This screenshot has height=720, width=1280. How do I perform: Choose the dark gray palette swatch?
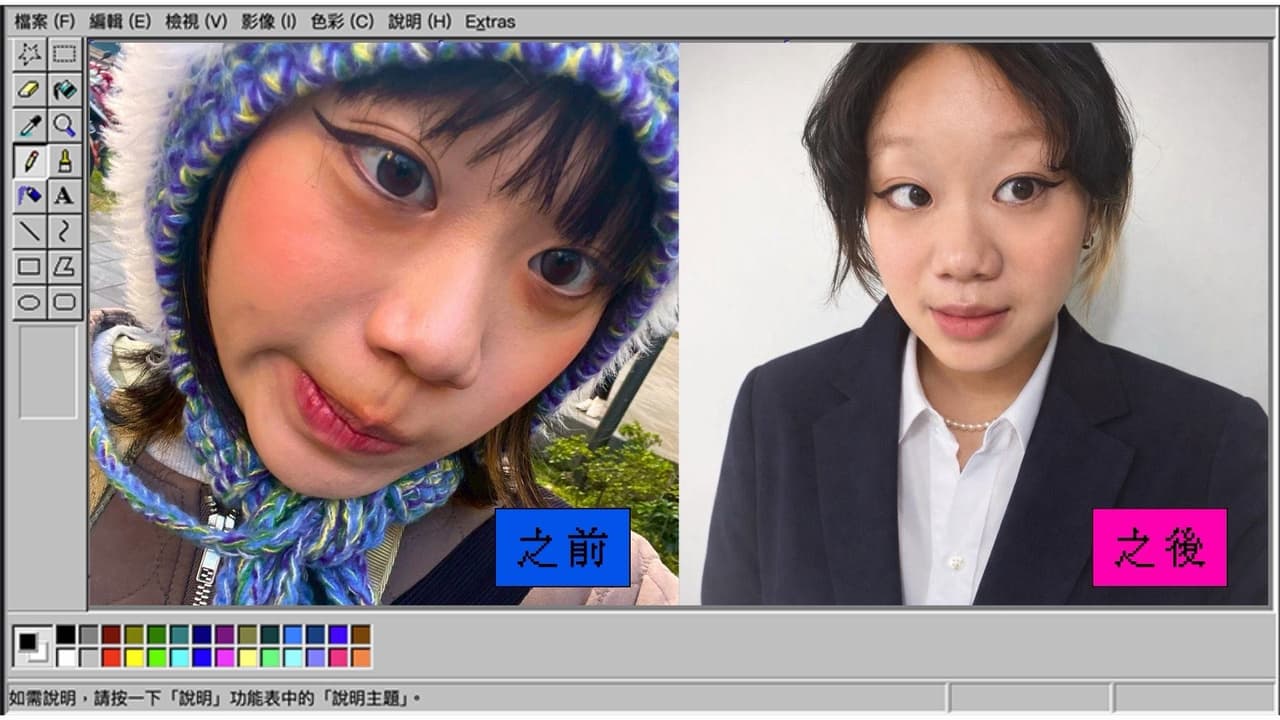click(x=90, y=634)
